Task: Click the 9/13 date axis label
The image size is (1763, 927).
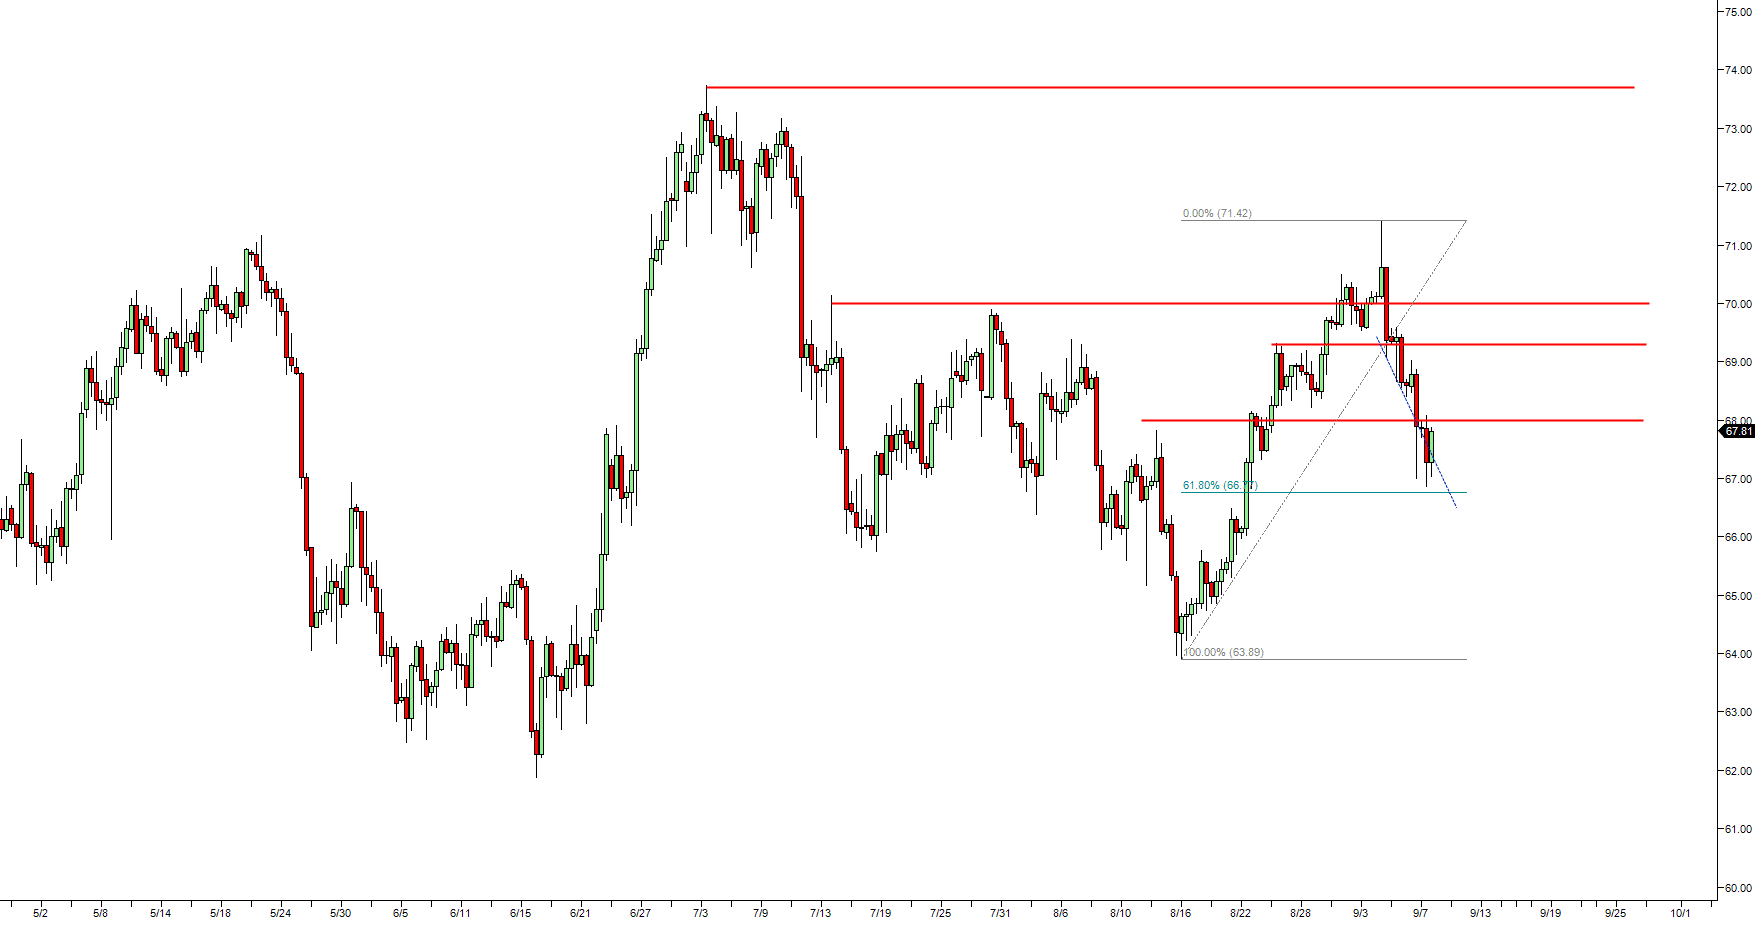Action: coord(1480,913)
